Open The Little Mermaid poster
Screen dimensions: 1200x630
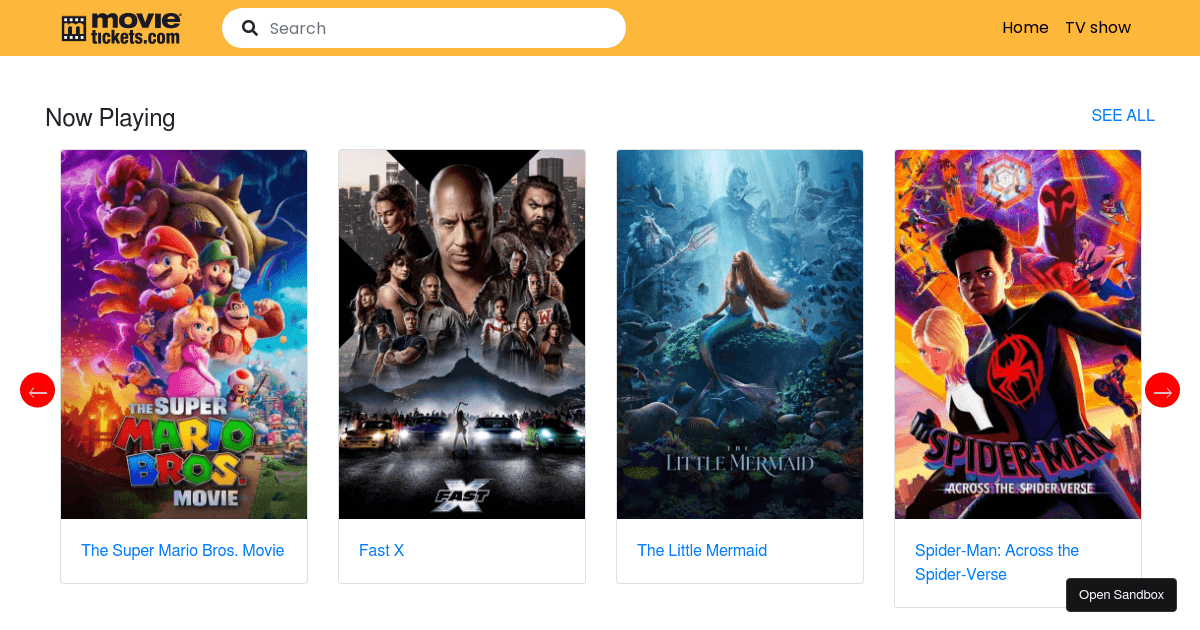(x=740, y=334)
